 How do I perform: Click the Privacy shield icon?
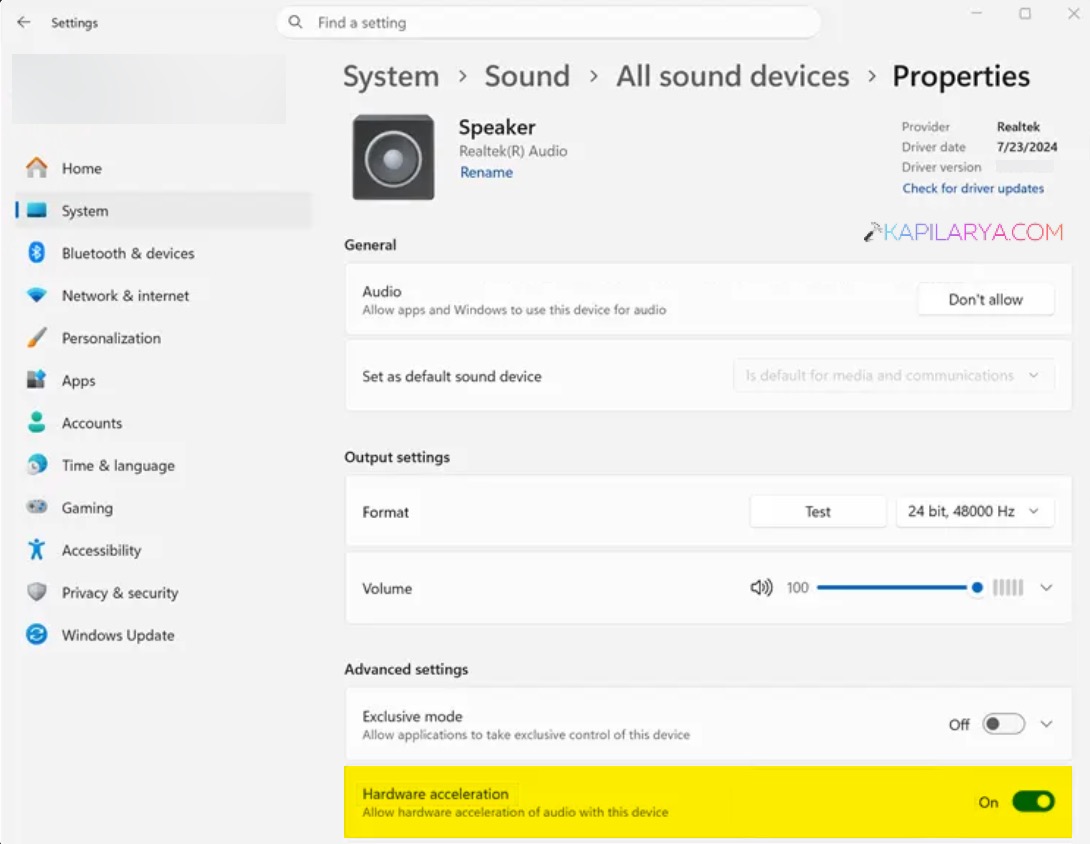point(37,592)
